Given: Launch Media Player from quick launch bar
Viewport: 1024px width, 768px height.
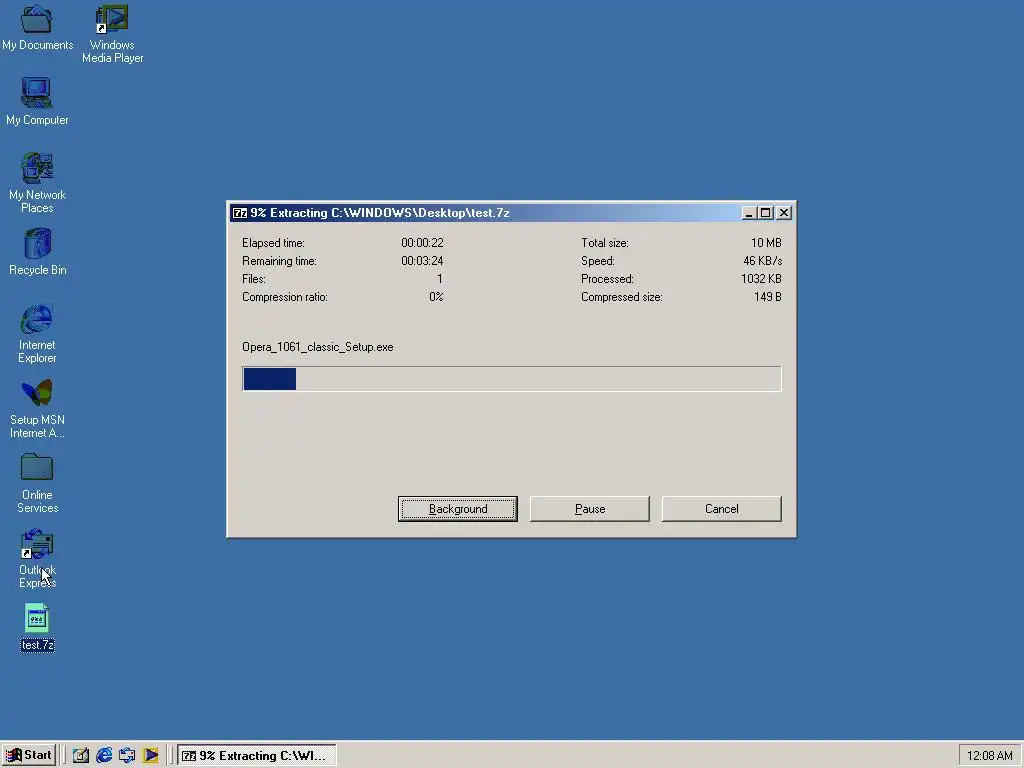Looking at the screenshot, I should (x=150, y=756).
